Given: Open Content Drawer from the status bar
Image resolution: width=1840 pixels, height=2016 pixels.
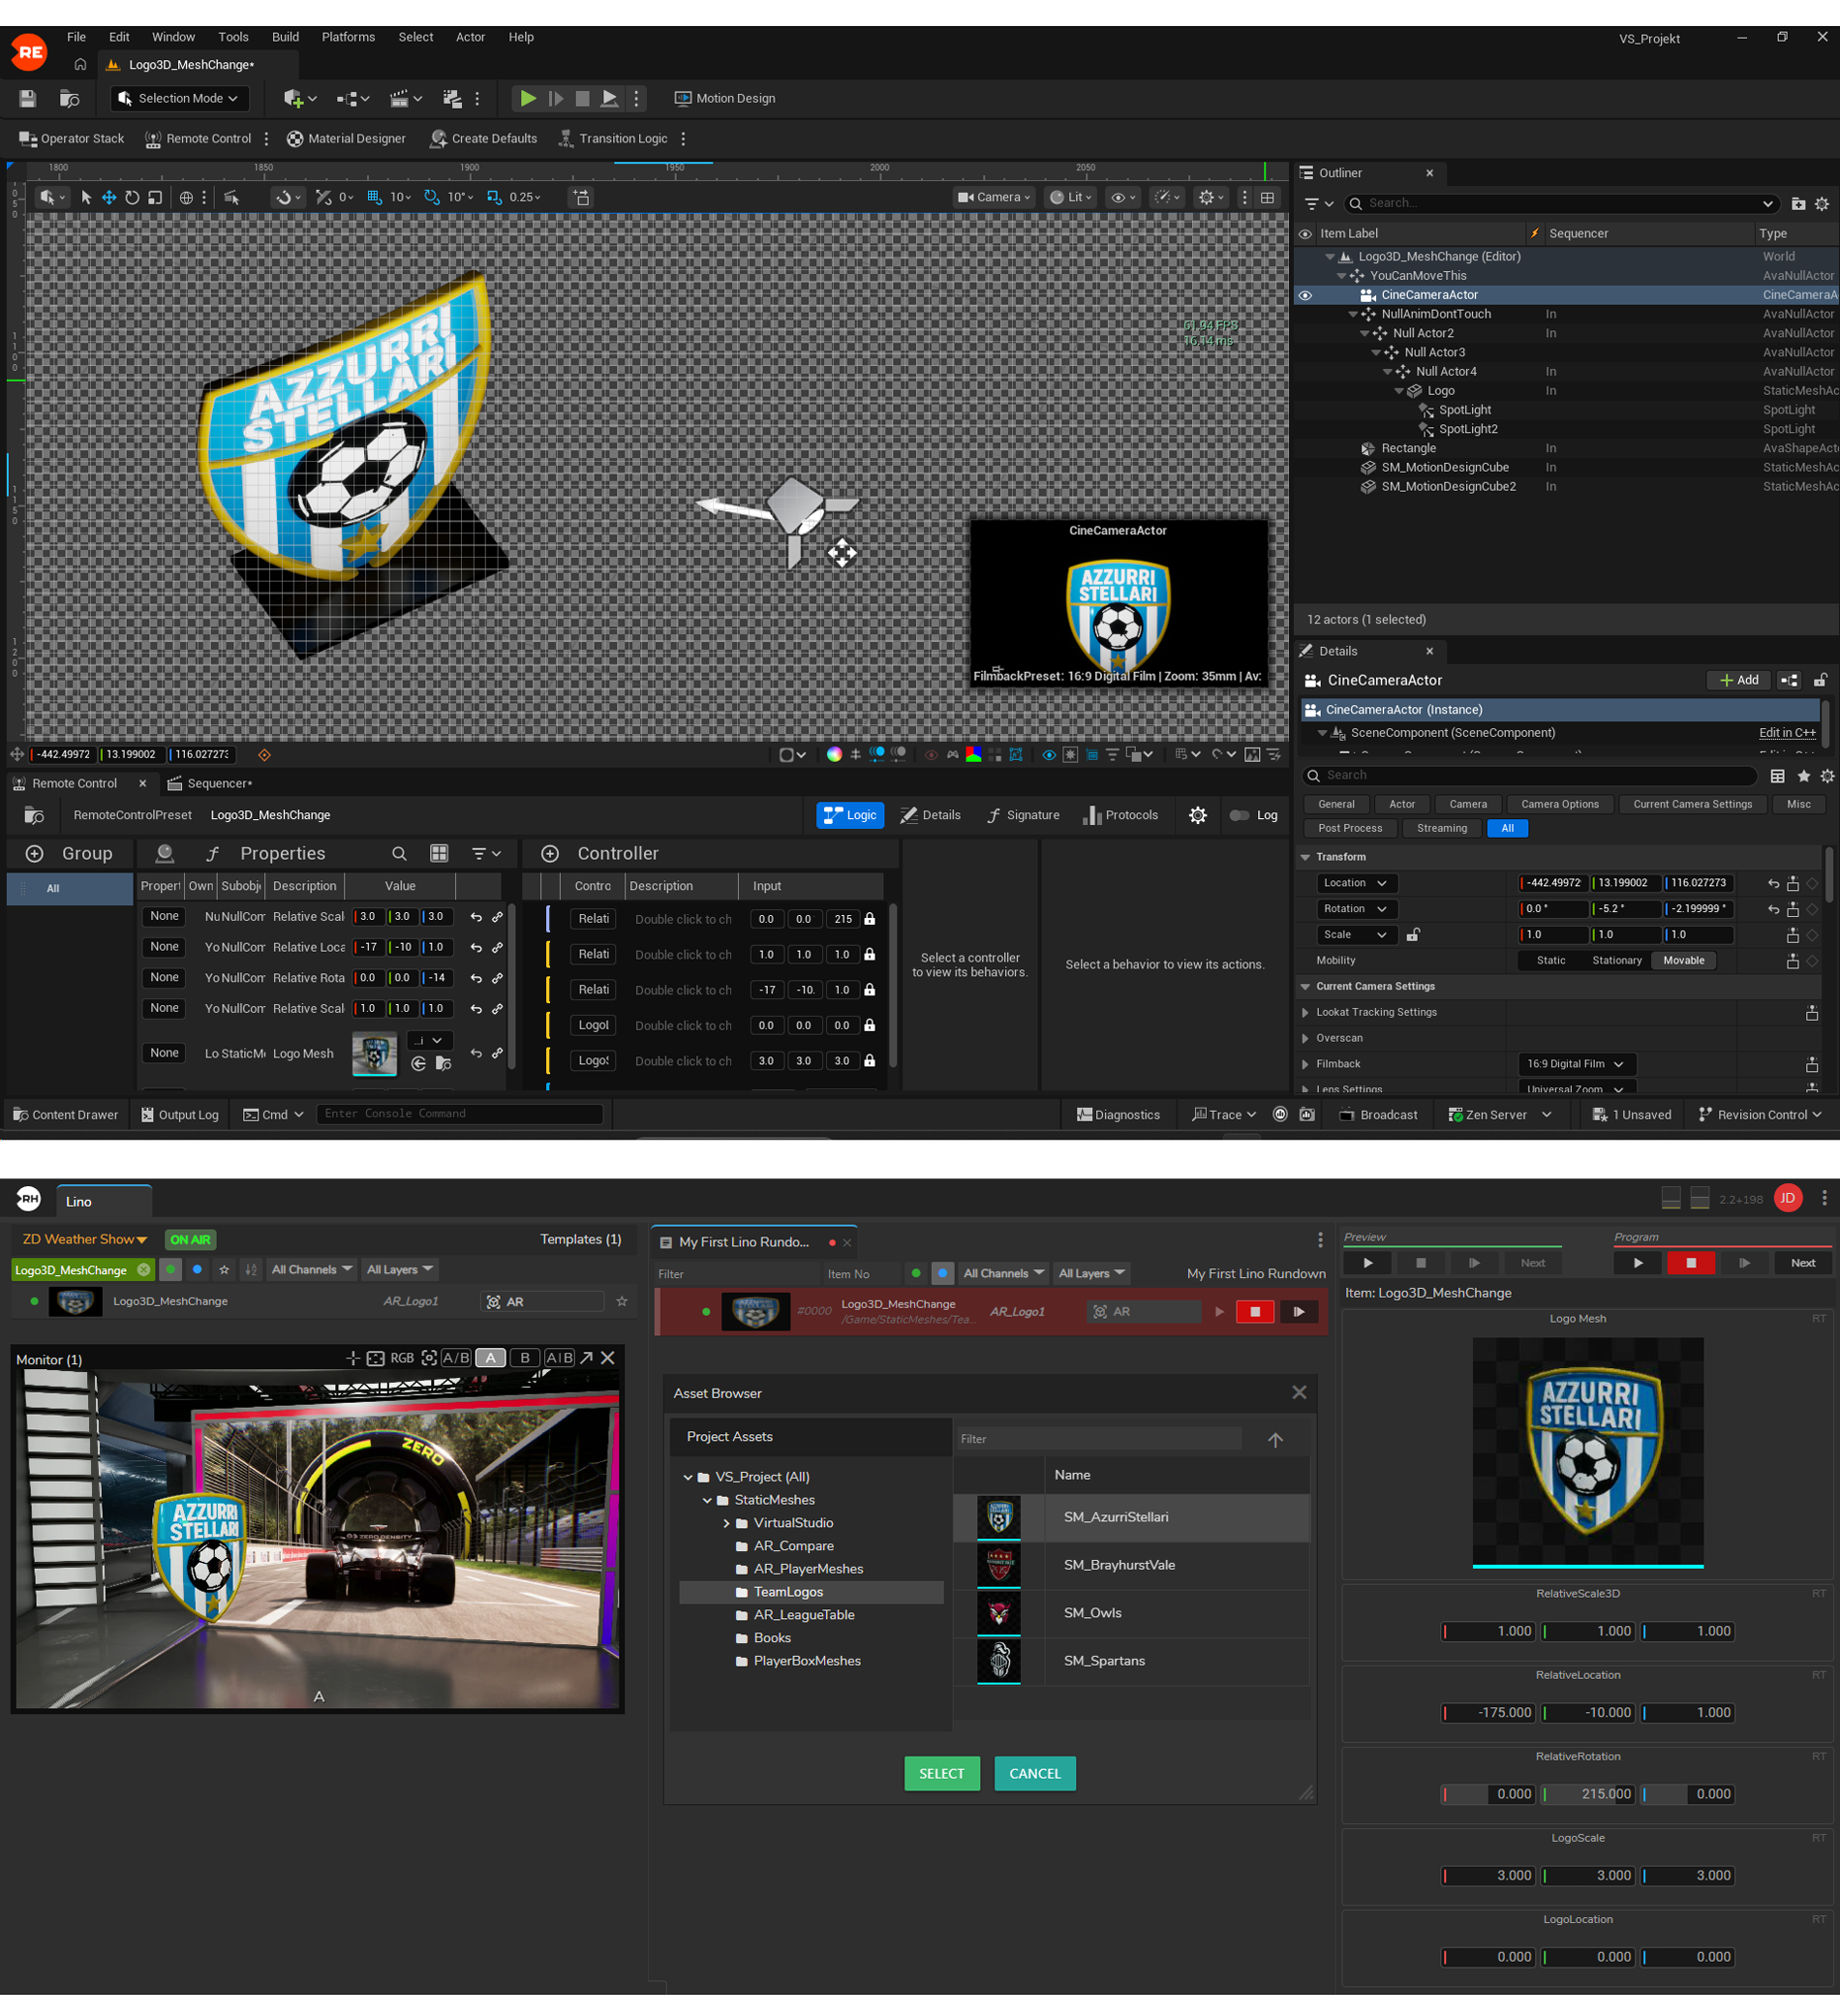Looking at the screenshot, I should pyautogui.click(x=65, y=1115).
